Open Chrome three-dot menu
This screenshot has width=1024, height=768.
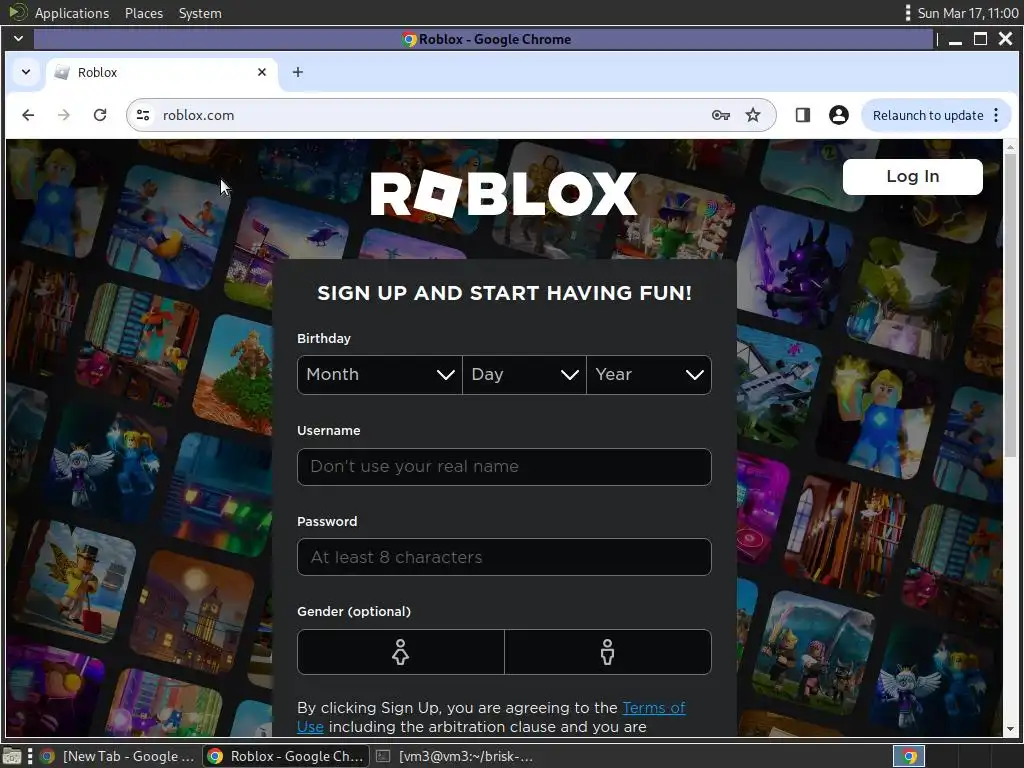(996, 115)
